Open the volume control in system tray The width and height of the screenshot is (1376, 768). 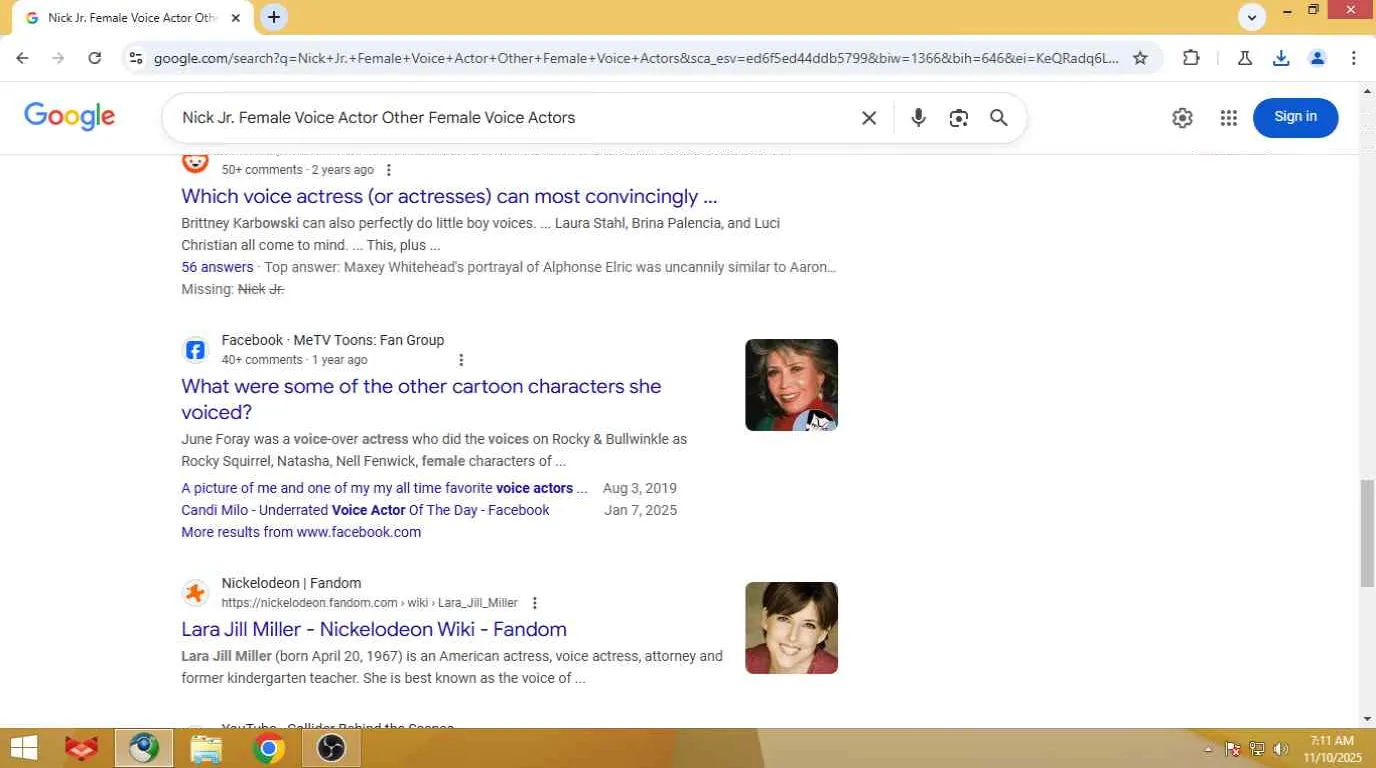pos(1281,749)
